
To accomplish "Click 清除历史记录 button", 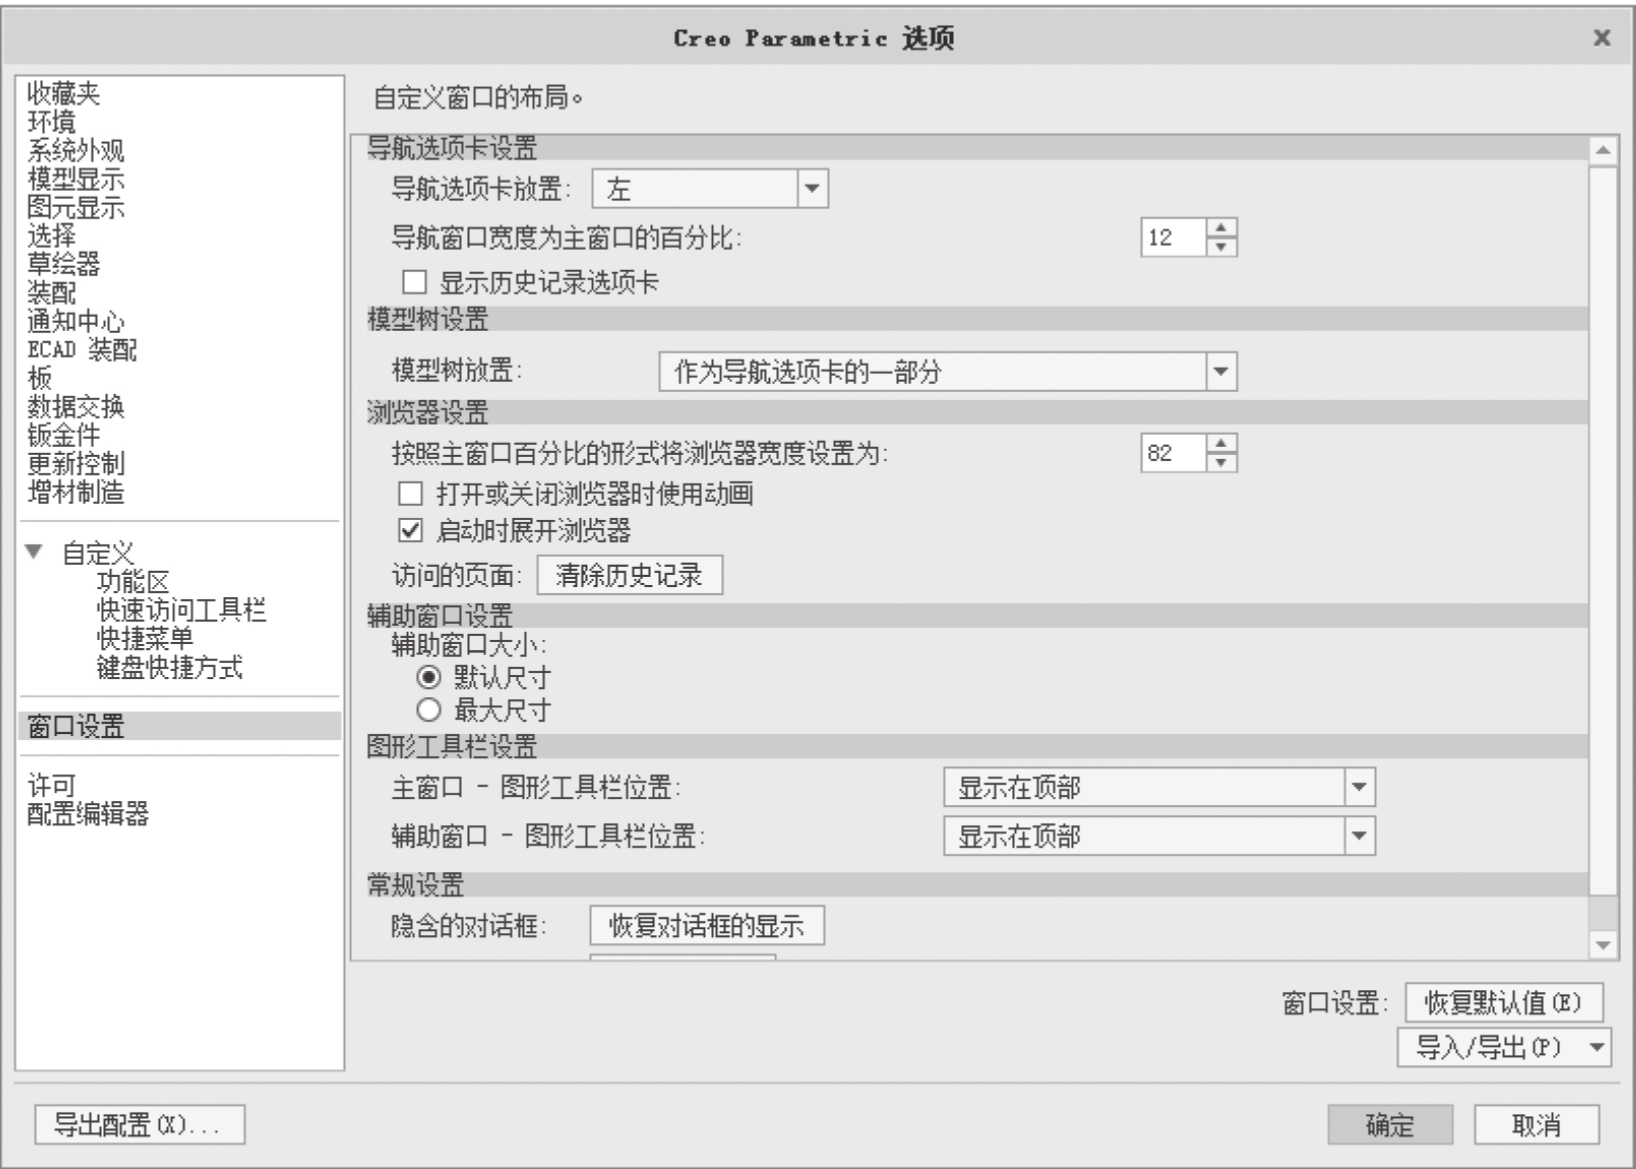I will click(x=630, y=575).
